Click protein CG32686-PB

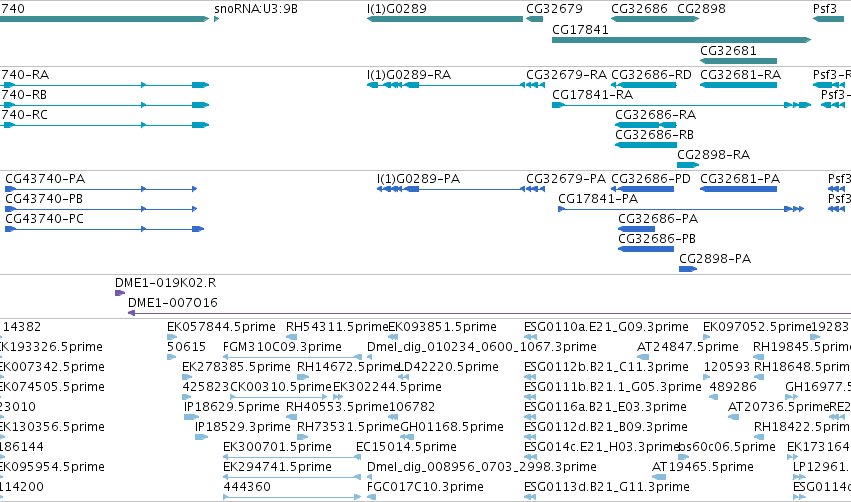[646, 249]
